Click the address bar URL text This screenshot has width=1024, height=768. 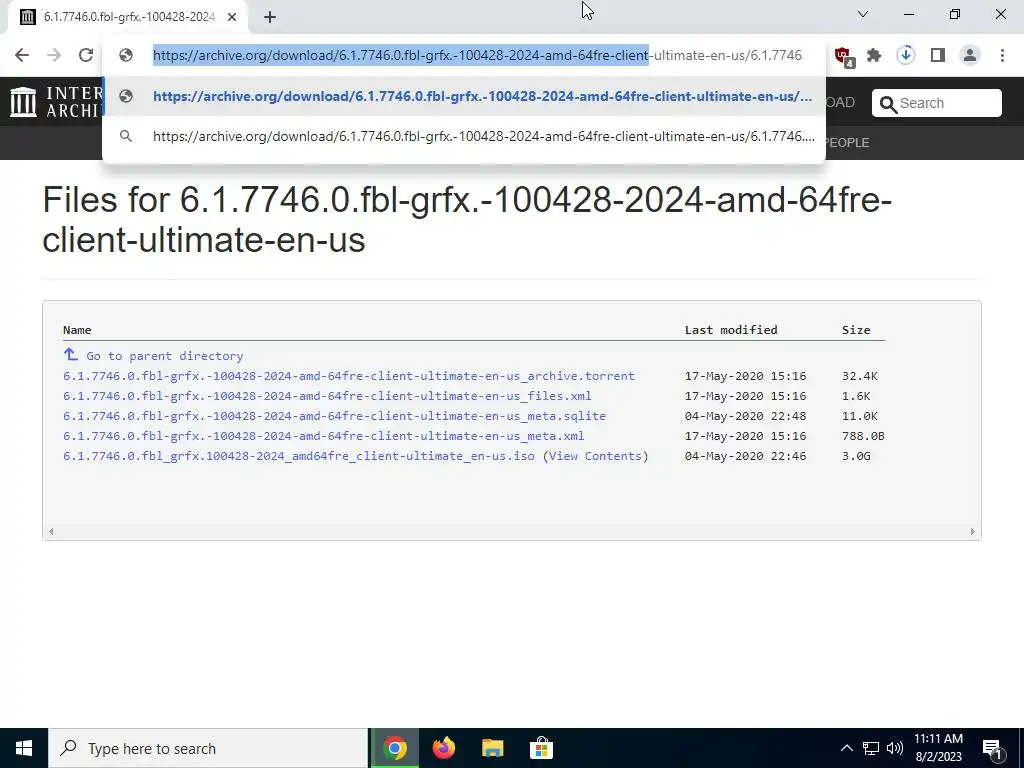[x=477, y=56]
